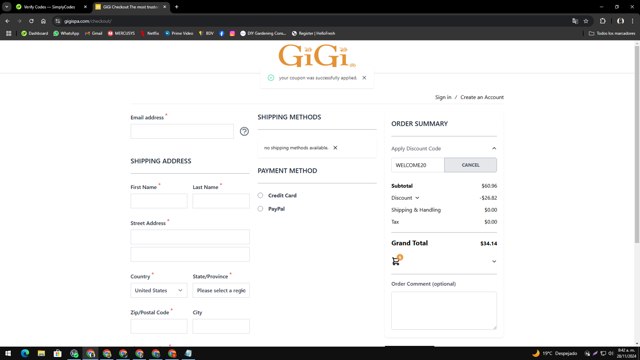
Task: Dismiss the coupon success notification
Action: coord(364,78)
